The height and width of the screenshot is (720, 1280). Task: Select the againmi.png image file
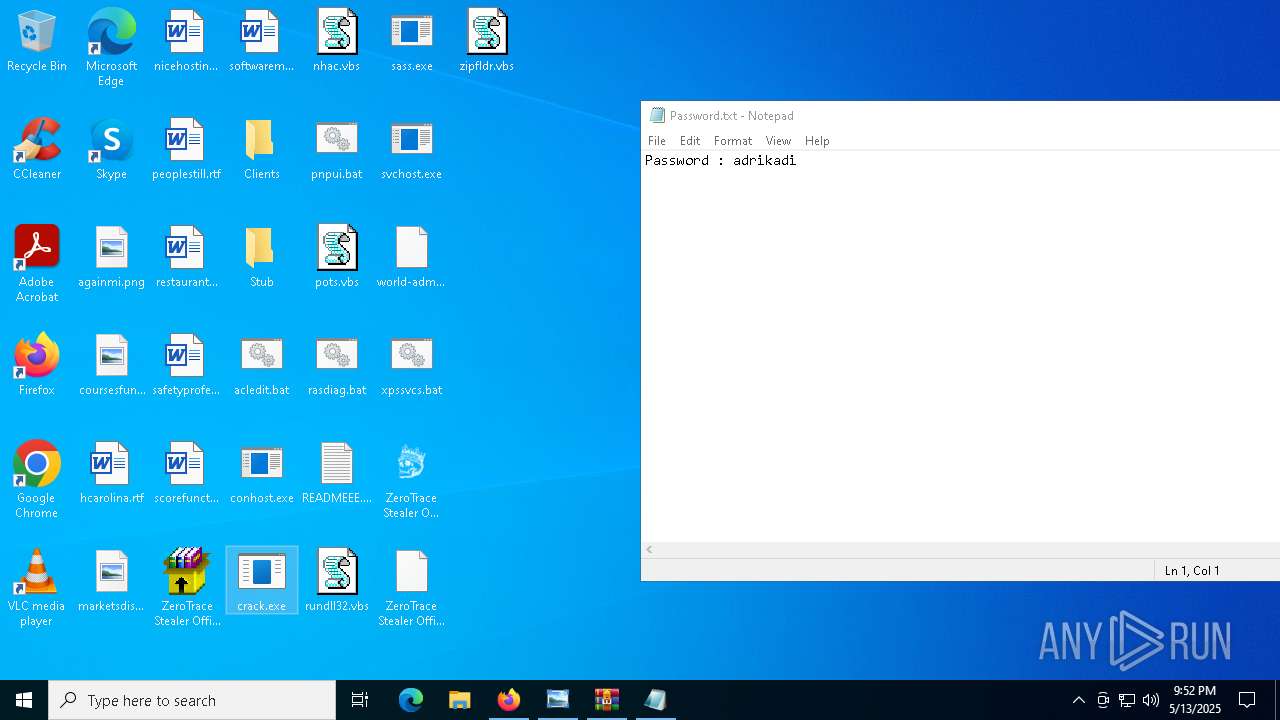coord(111,258)
